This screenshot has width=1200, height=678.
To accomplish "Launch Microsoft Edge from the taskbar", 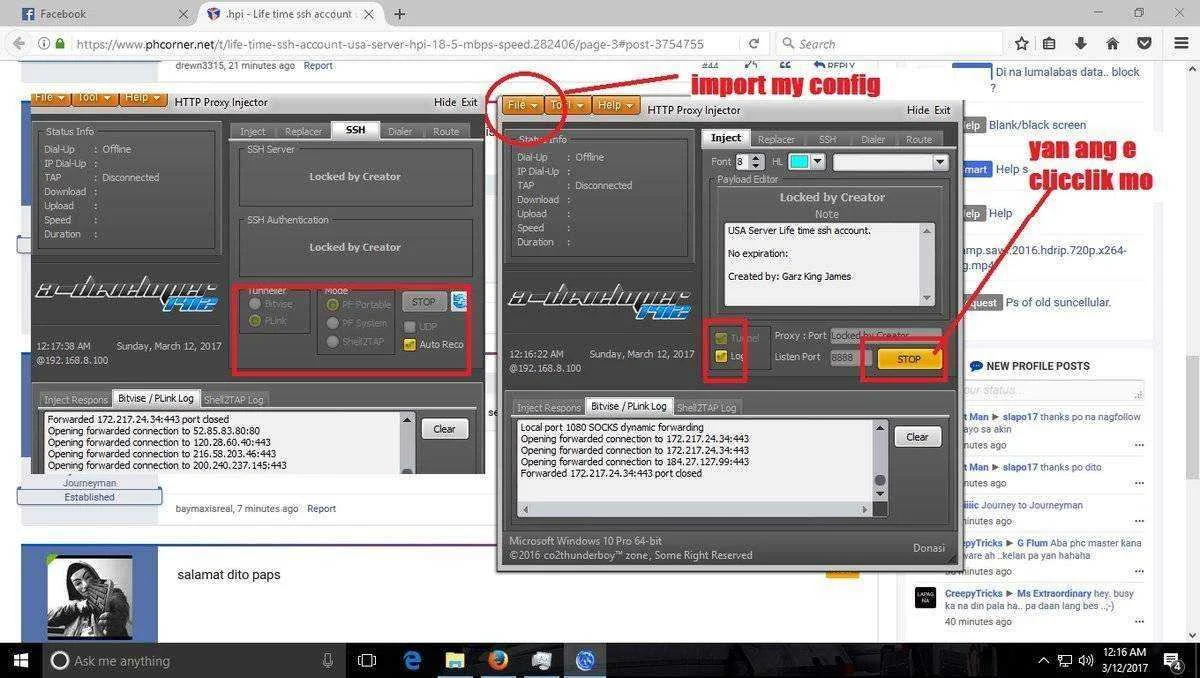I will (x=412, y=660).
